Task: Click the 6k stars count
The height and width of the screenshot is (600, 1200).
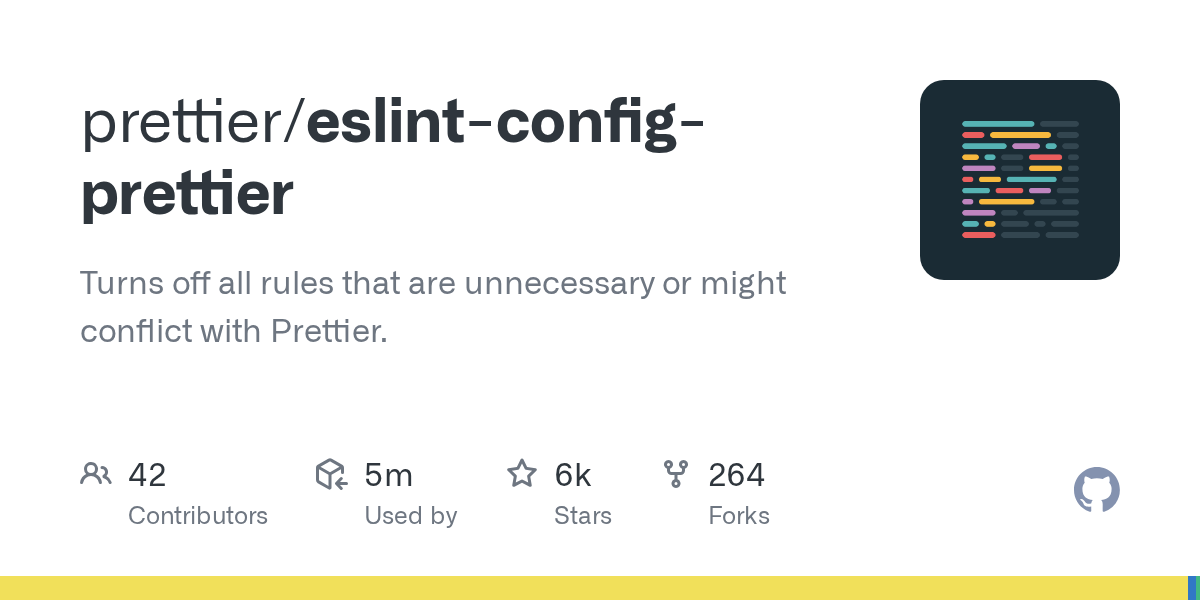Action: coord(573,475)
